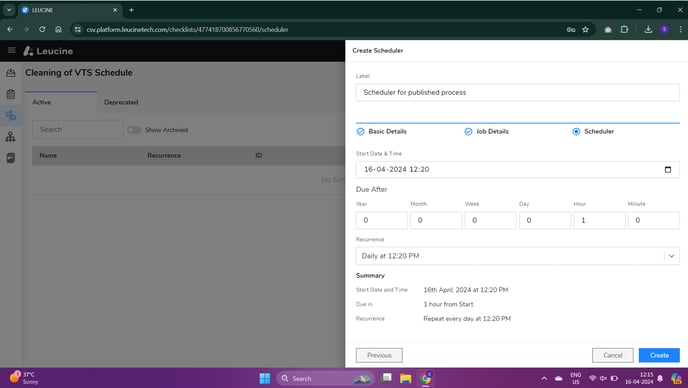688x388 pixels.
Task: Click the Start Date & Time field
Action: (518, 169)
